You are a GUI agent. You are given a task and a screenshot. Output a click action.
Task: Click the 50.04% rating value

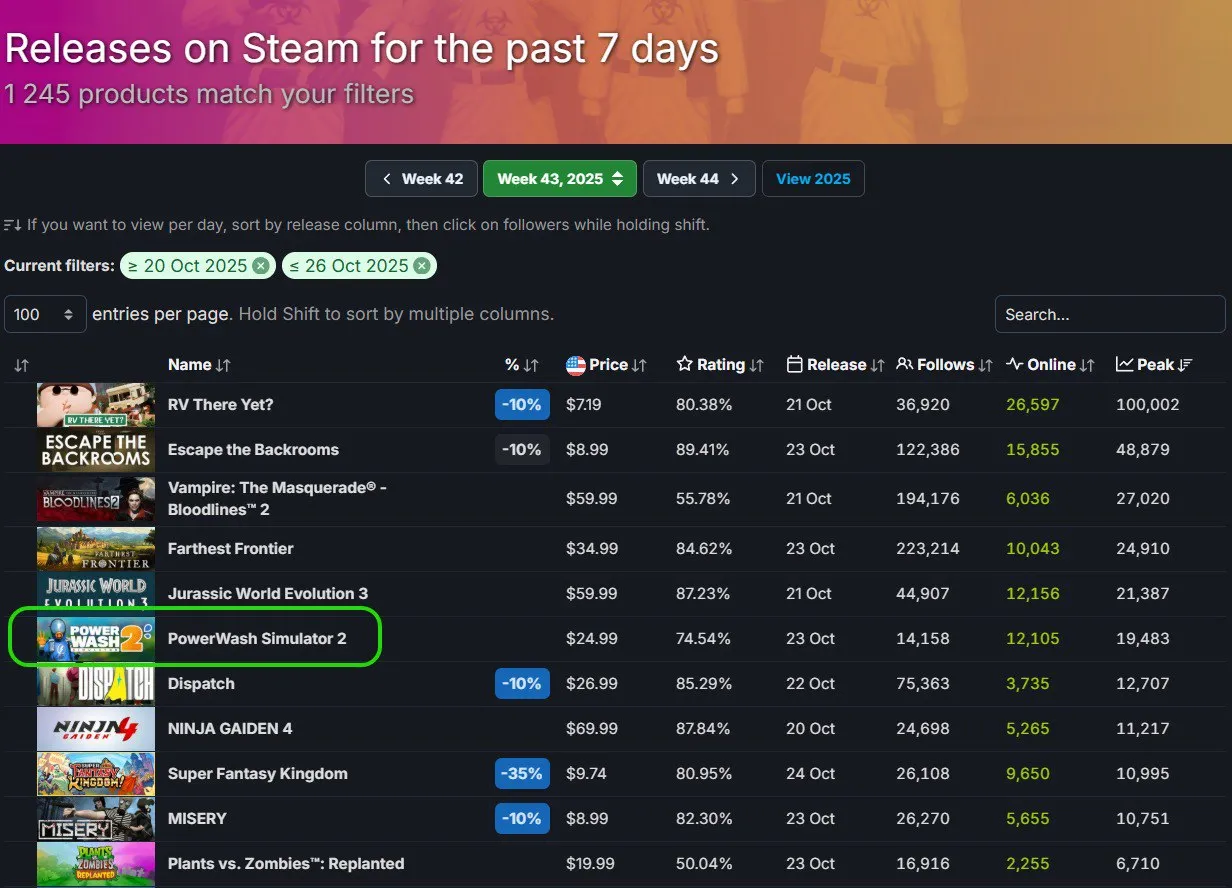point(704,864)
